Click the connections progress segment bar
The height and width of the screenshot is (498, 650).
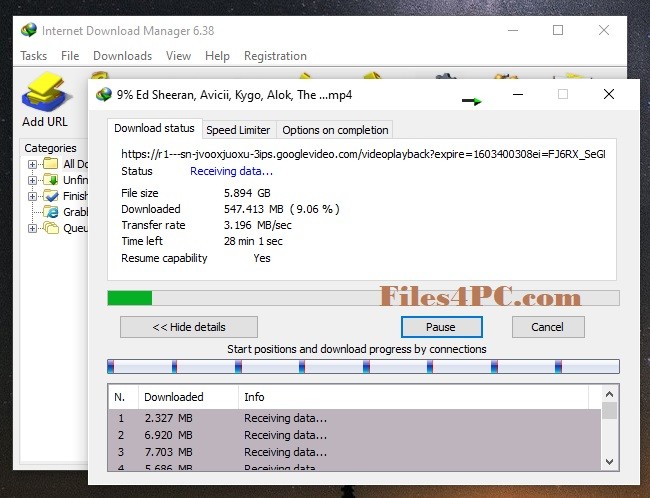(363, 367)
